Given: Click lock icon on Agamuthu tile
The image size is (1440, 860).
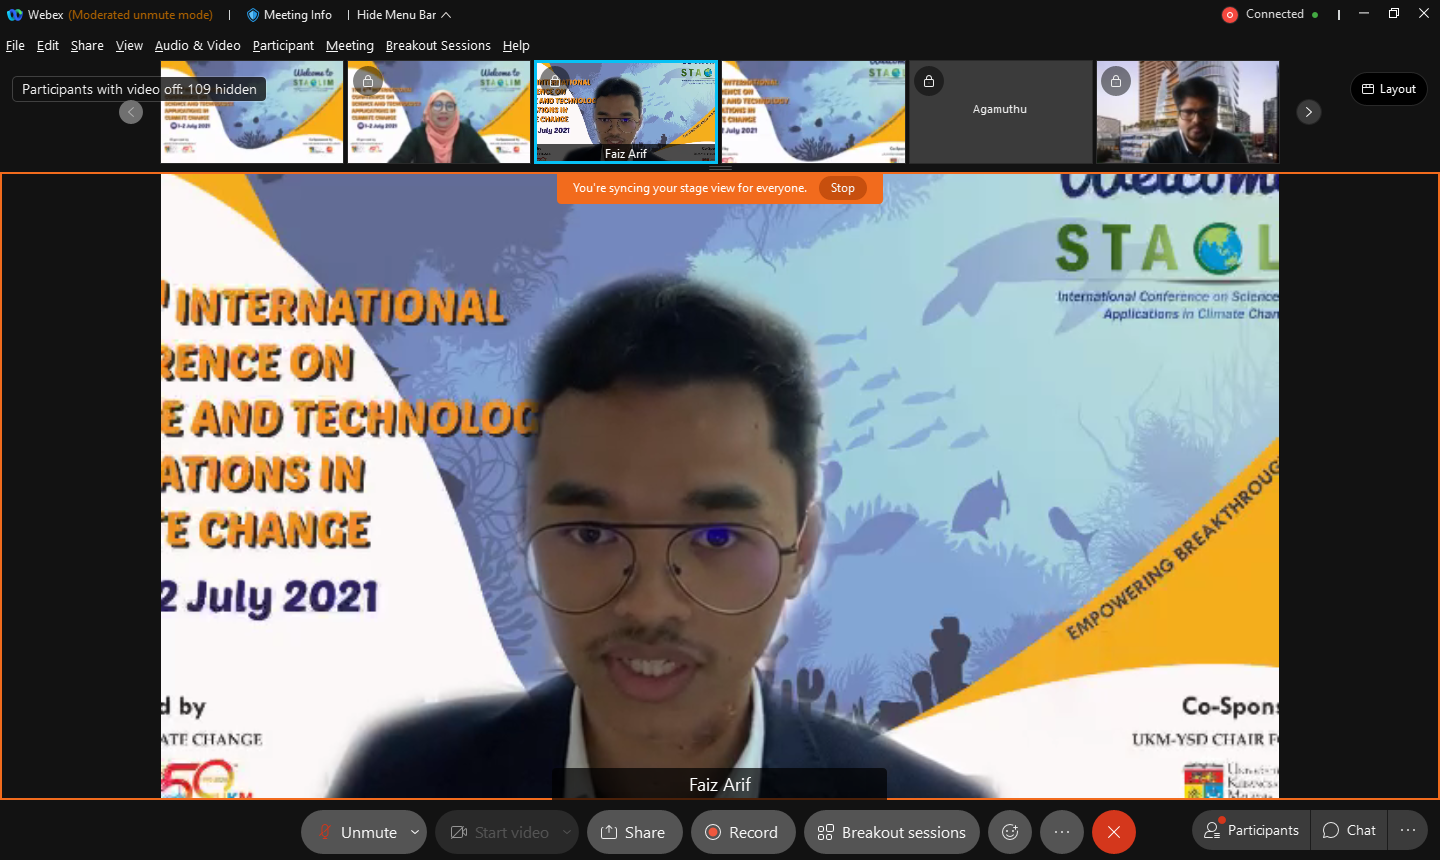Looking at the screenshot, I should (x=929, y=81).
